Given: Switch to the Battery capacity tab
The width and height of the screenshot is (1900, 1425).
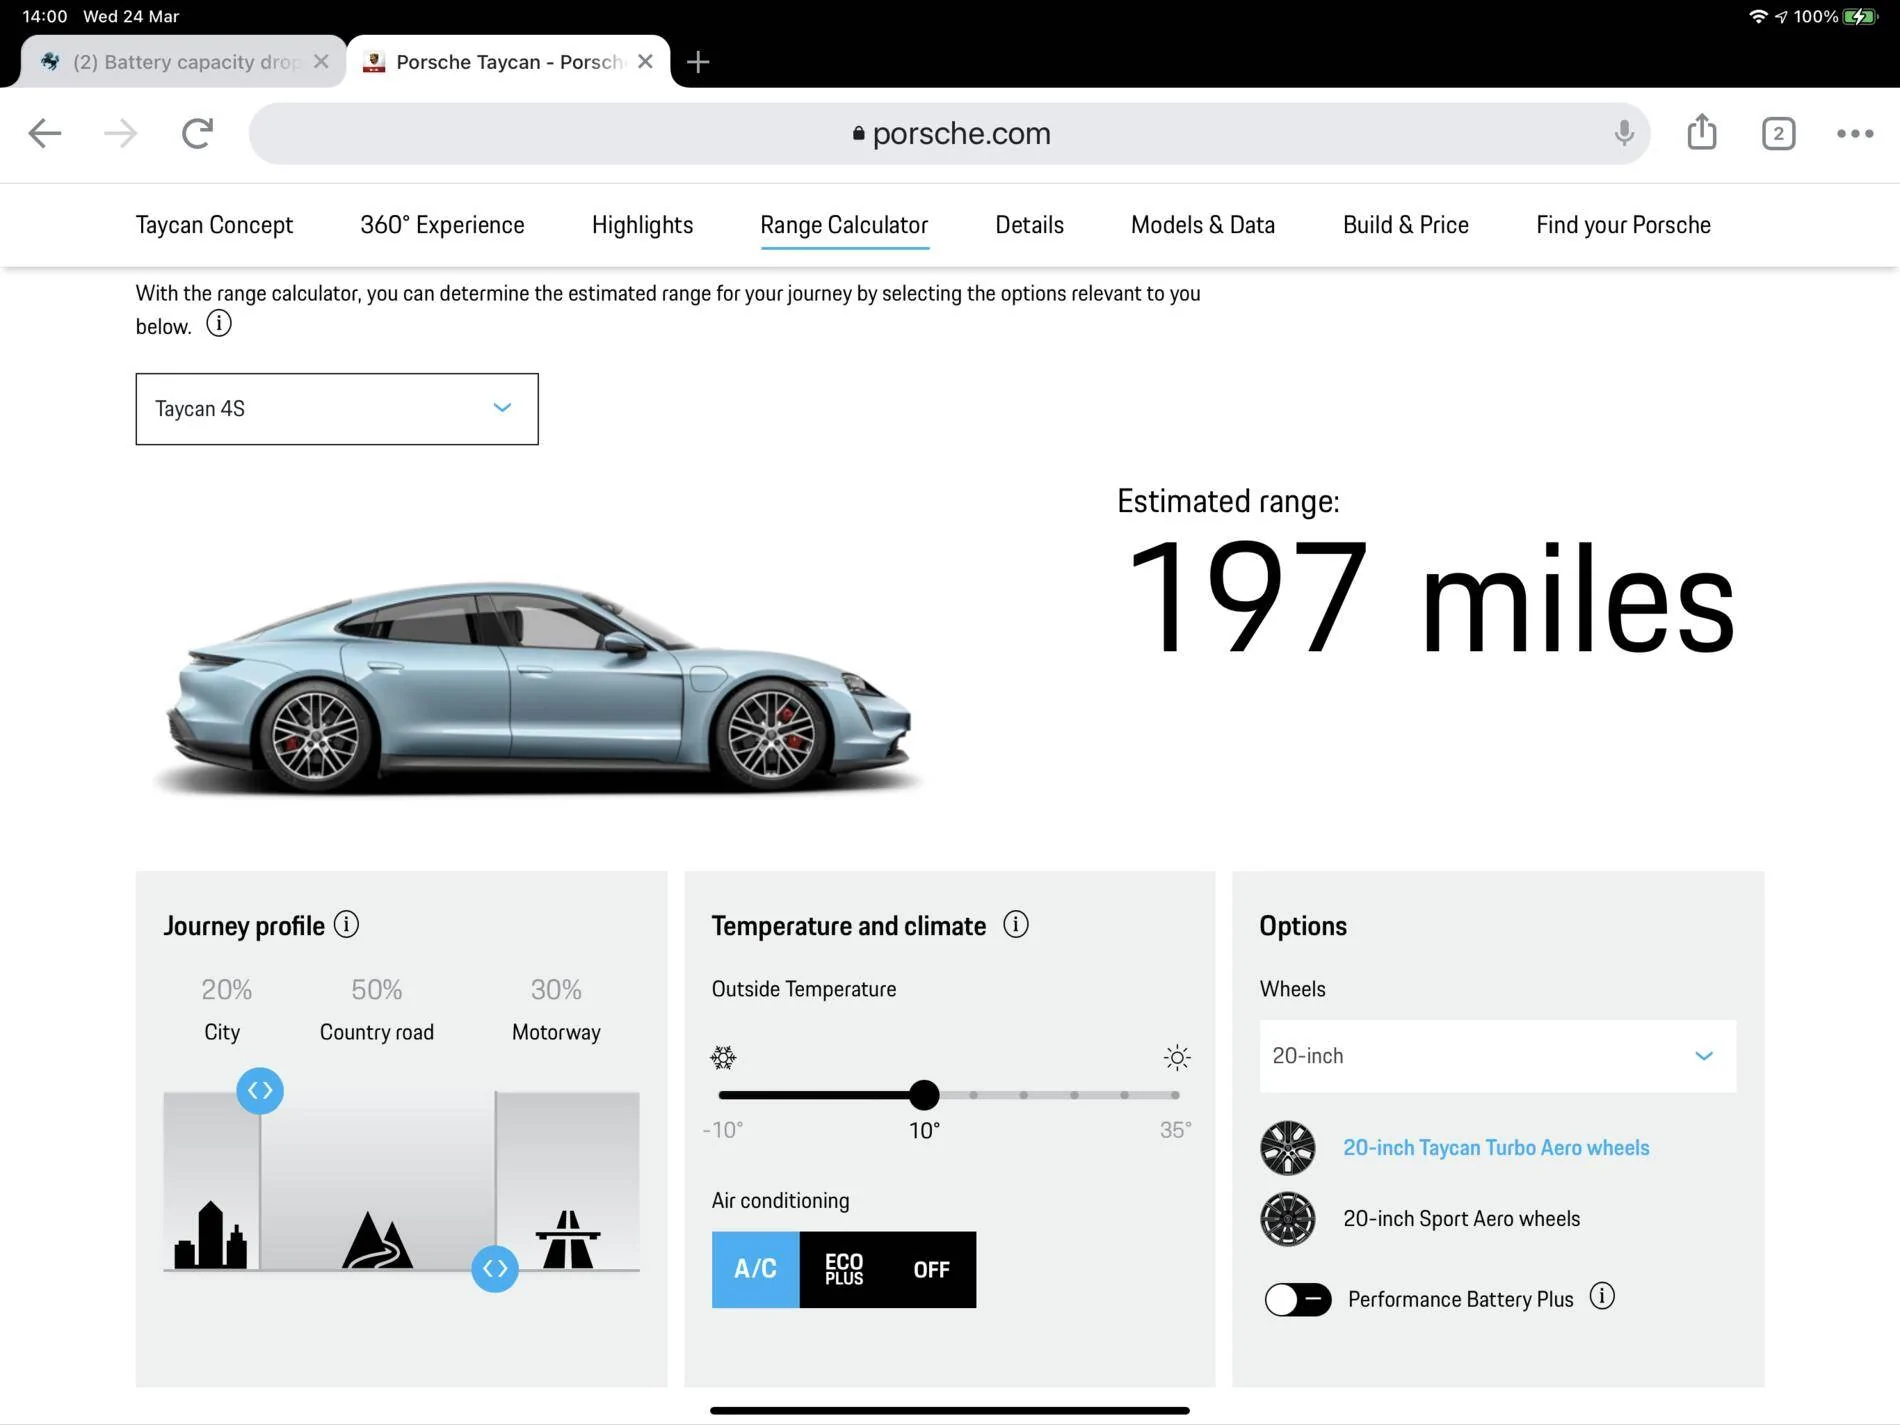Looking at the screenshot, I should (184, 62).
